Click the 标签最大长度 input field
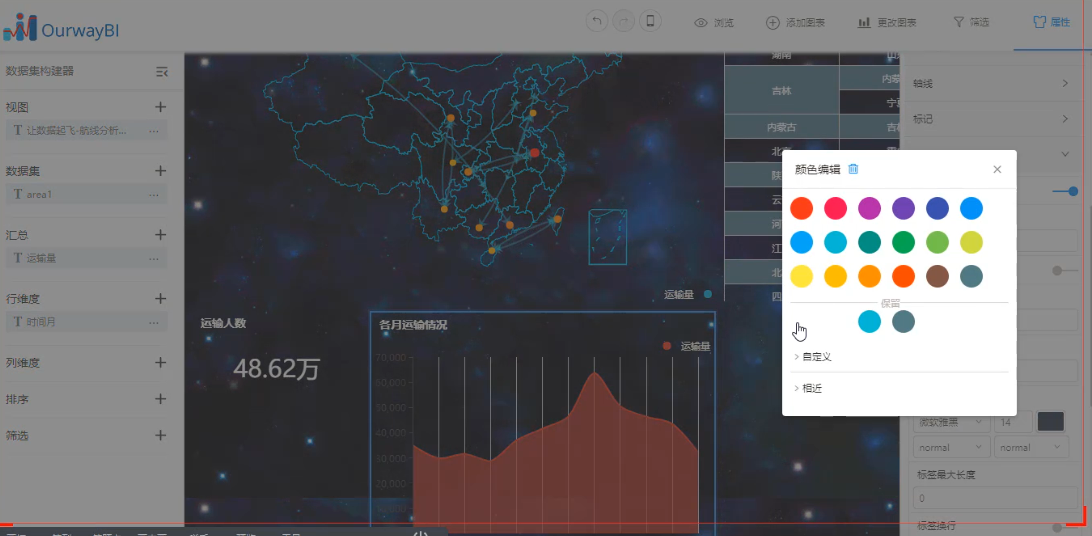 coord(994,497)
